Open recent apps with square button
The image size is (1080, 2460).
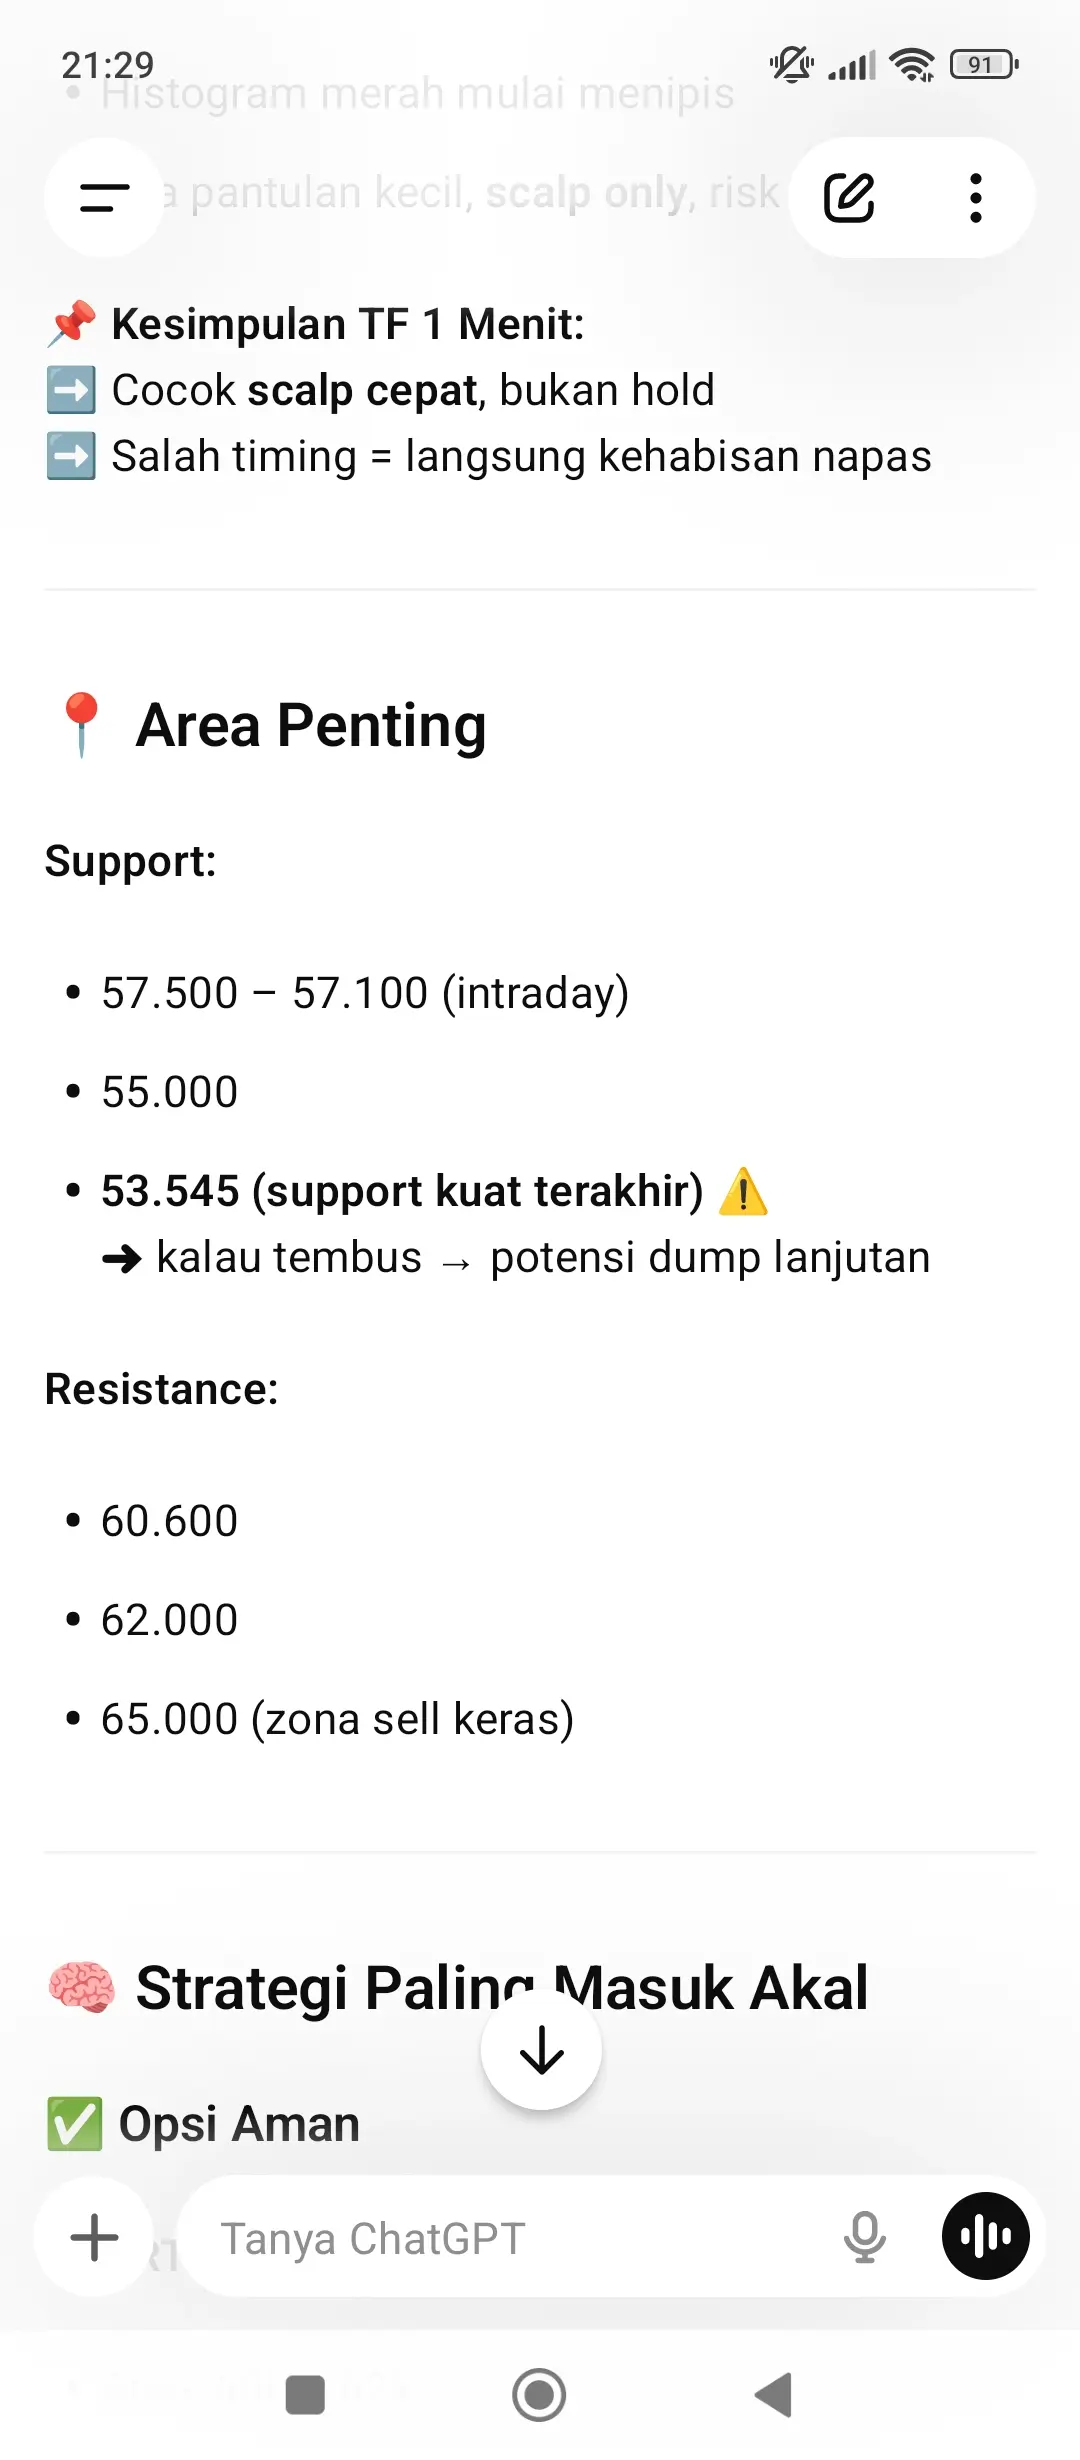point(305,2395)
